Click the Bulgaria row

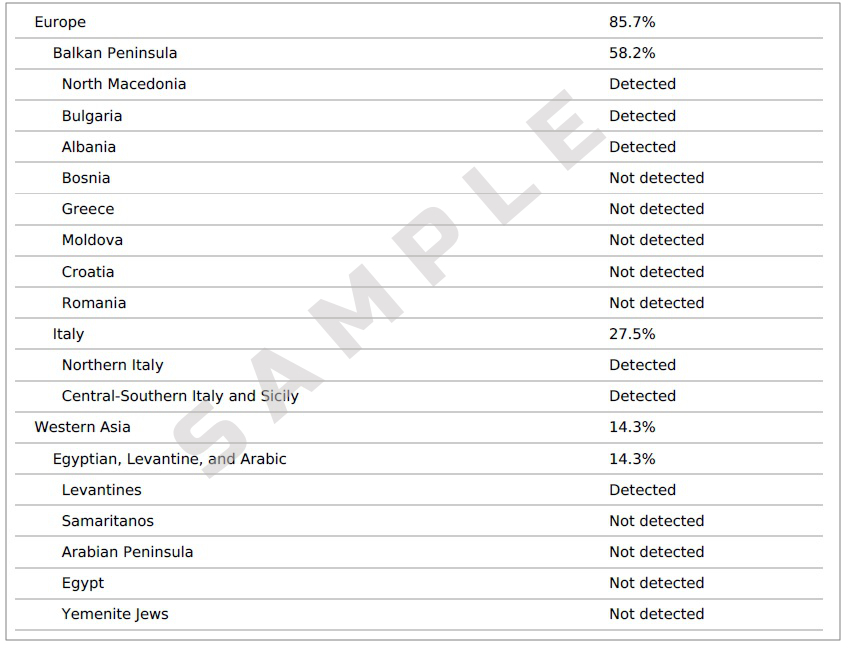[x=418, y=116]
